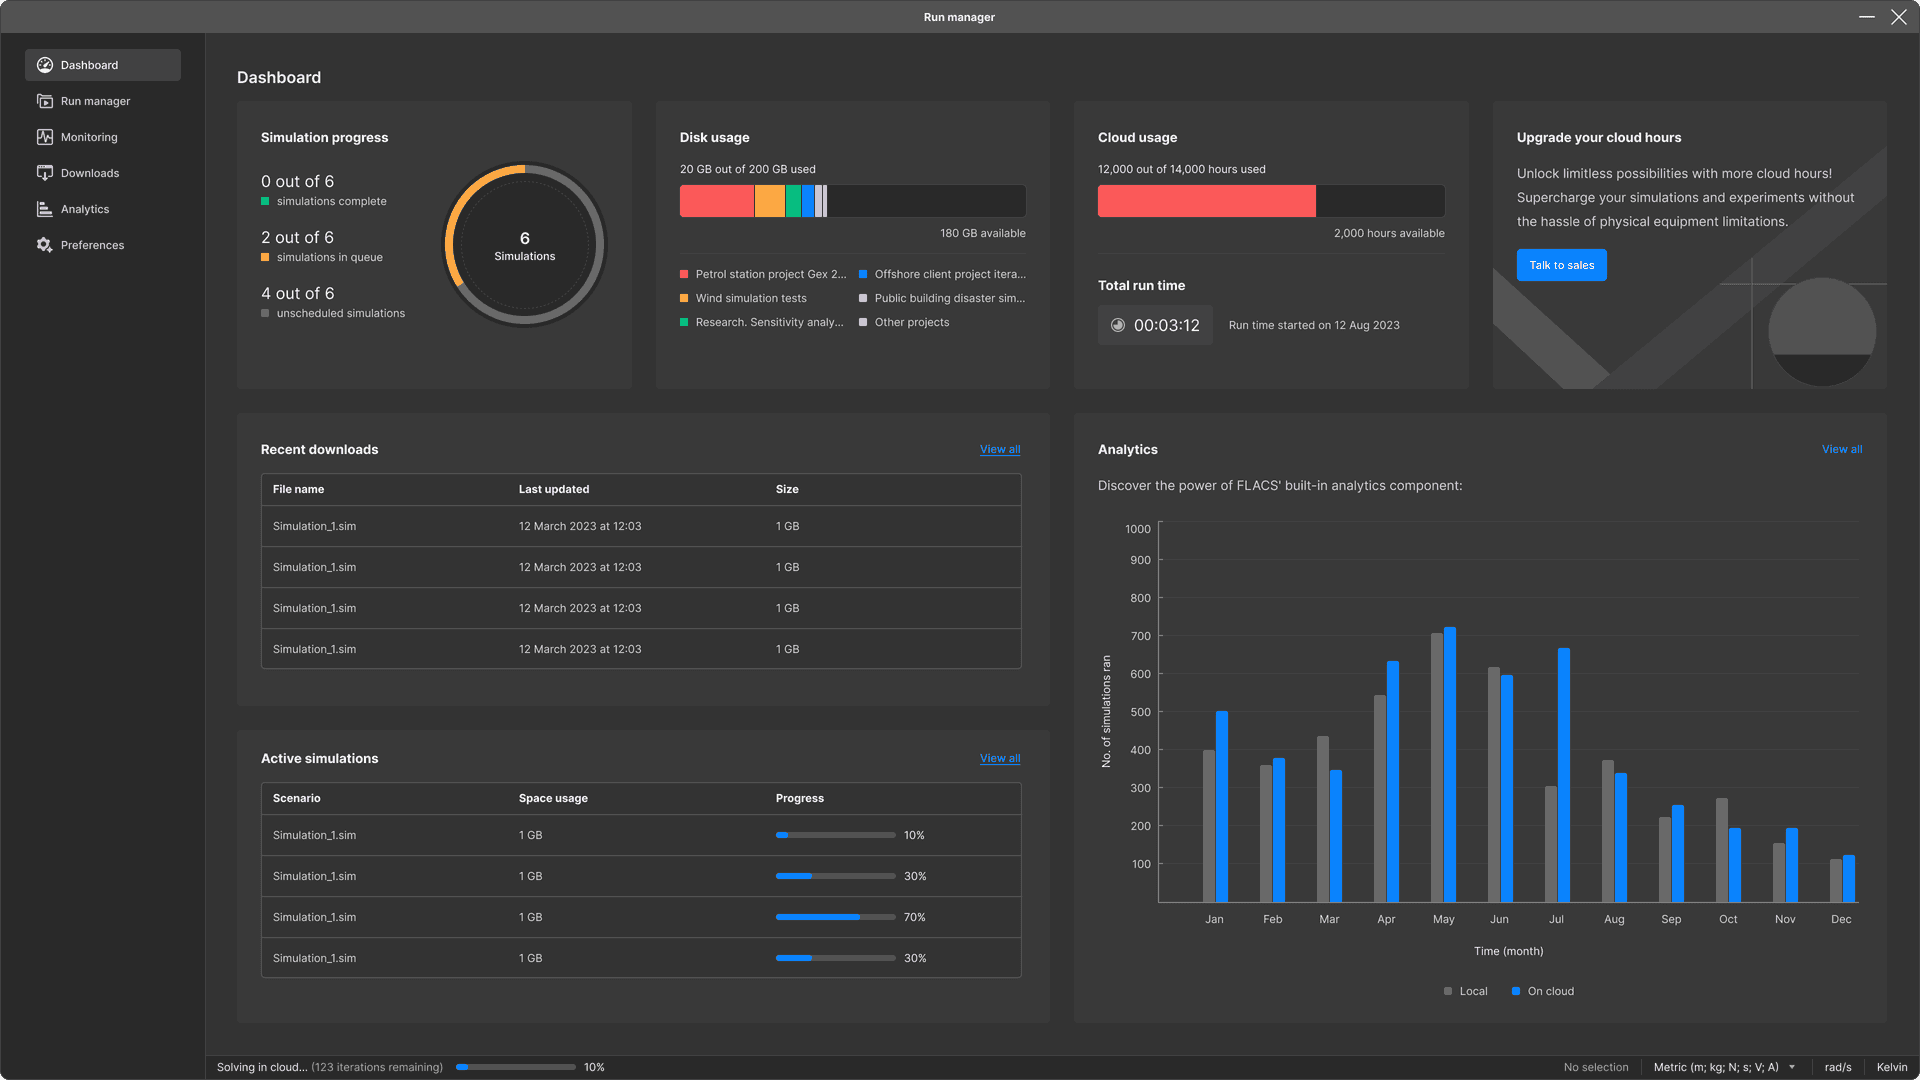
Task: Select the Run manager title bar
Action: [x=959, y=16]
